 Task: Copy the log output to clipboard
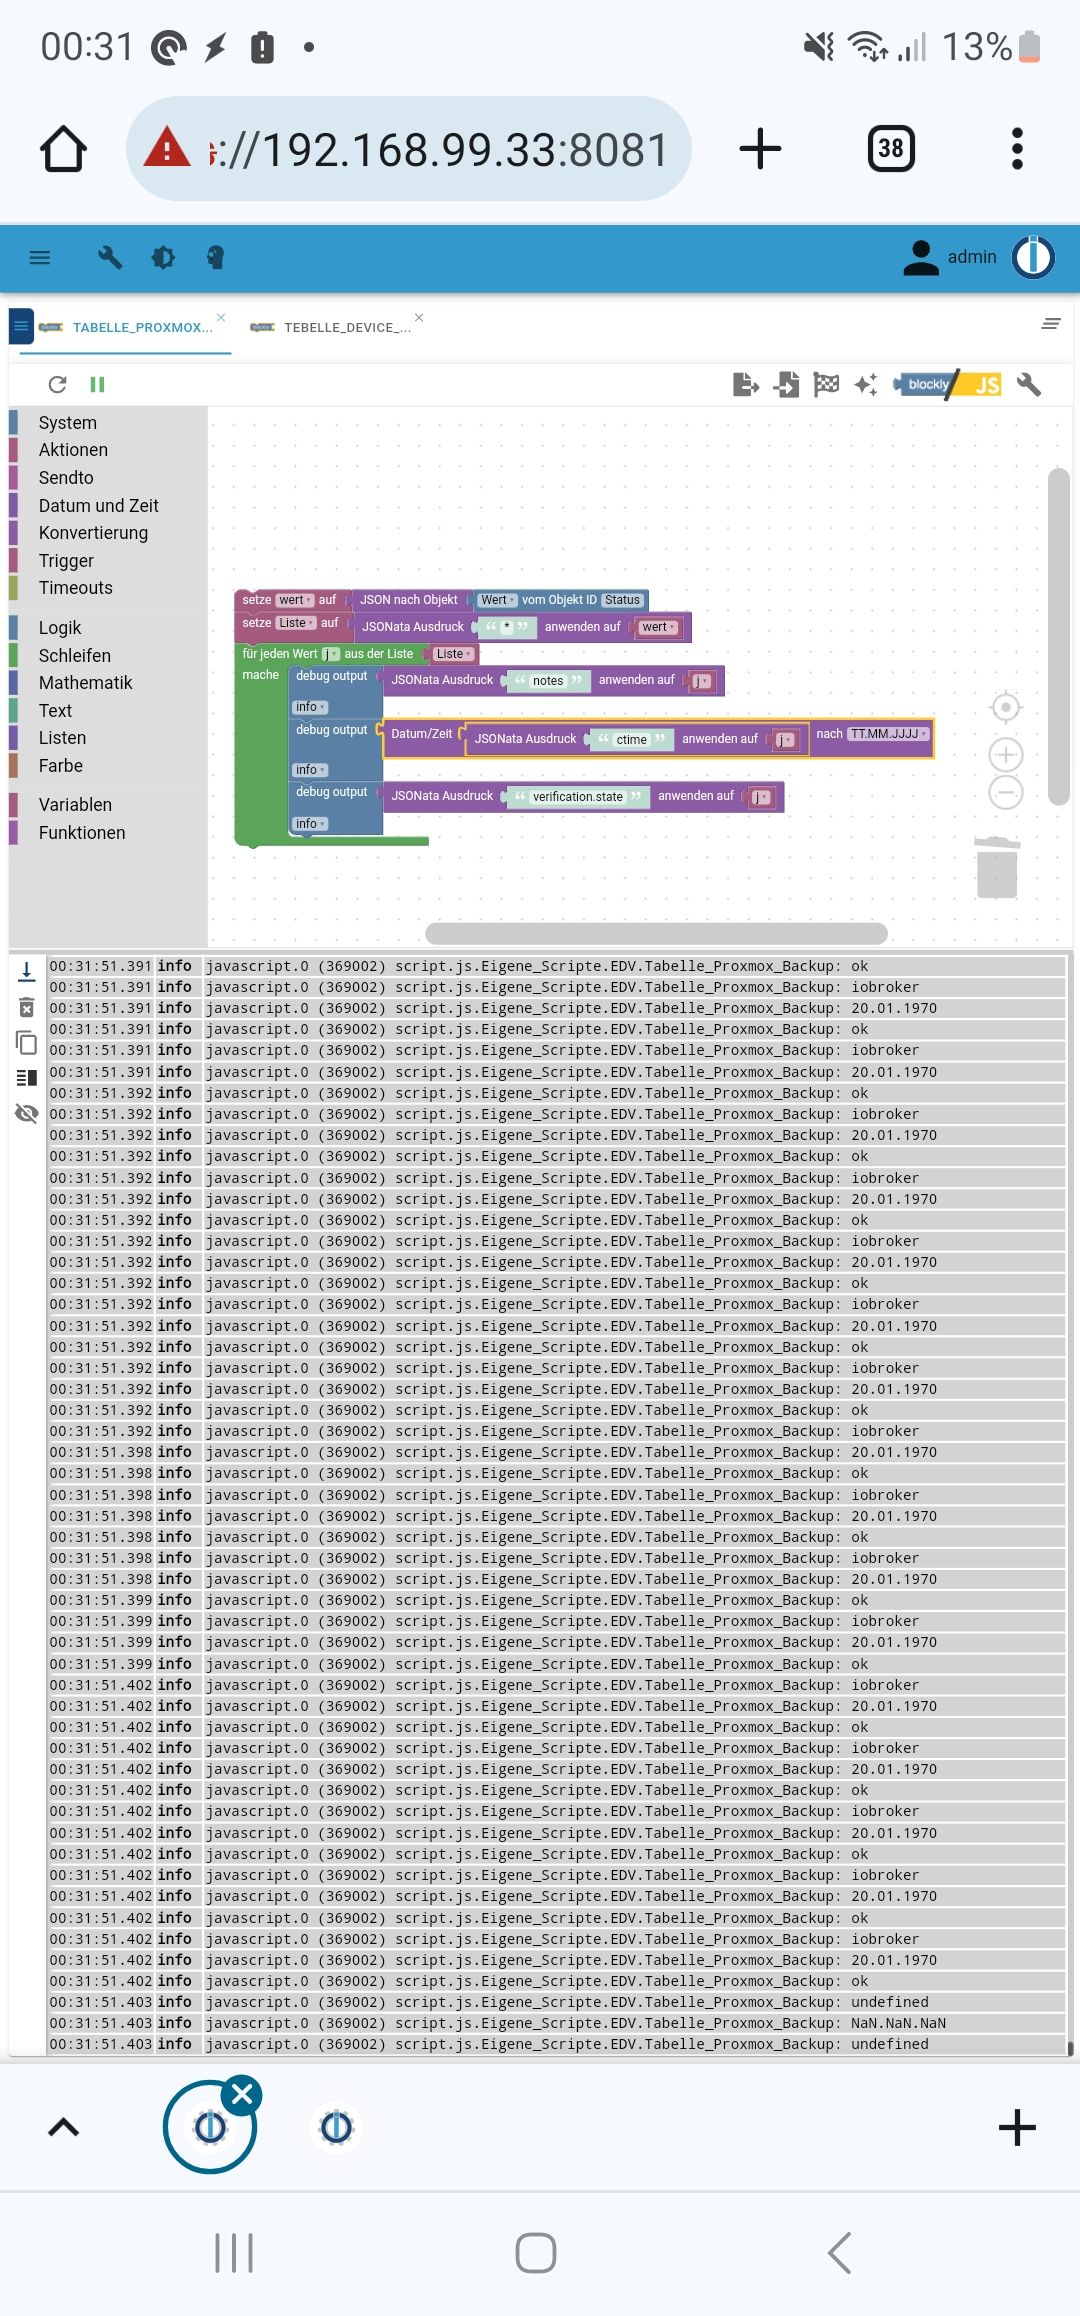point(27,1042)
